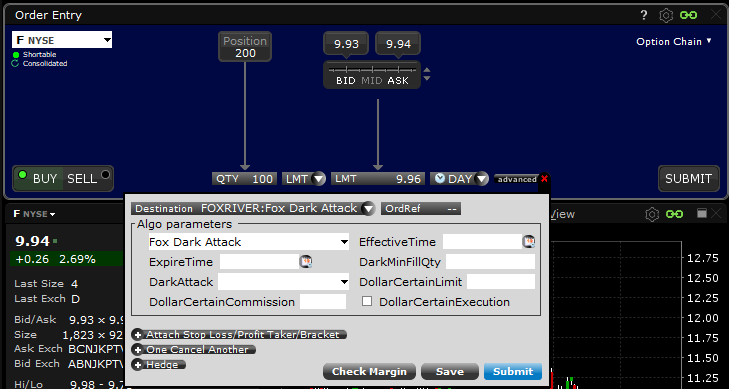Image resolution: width=729 pixels, height=389 pixels.
Task: Open Option Chain dropdown
Action: (x=674, y=41)
